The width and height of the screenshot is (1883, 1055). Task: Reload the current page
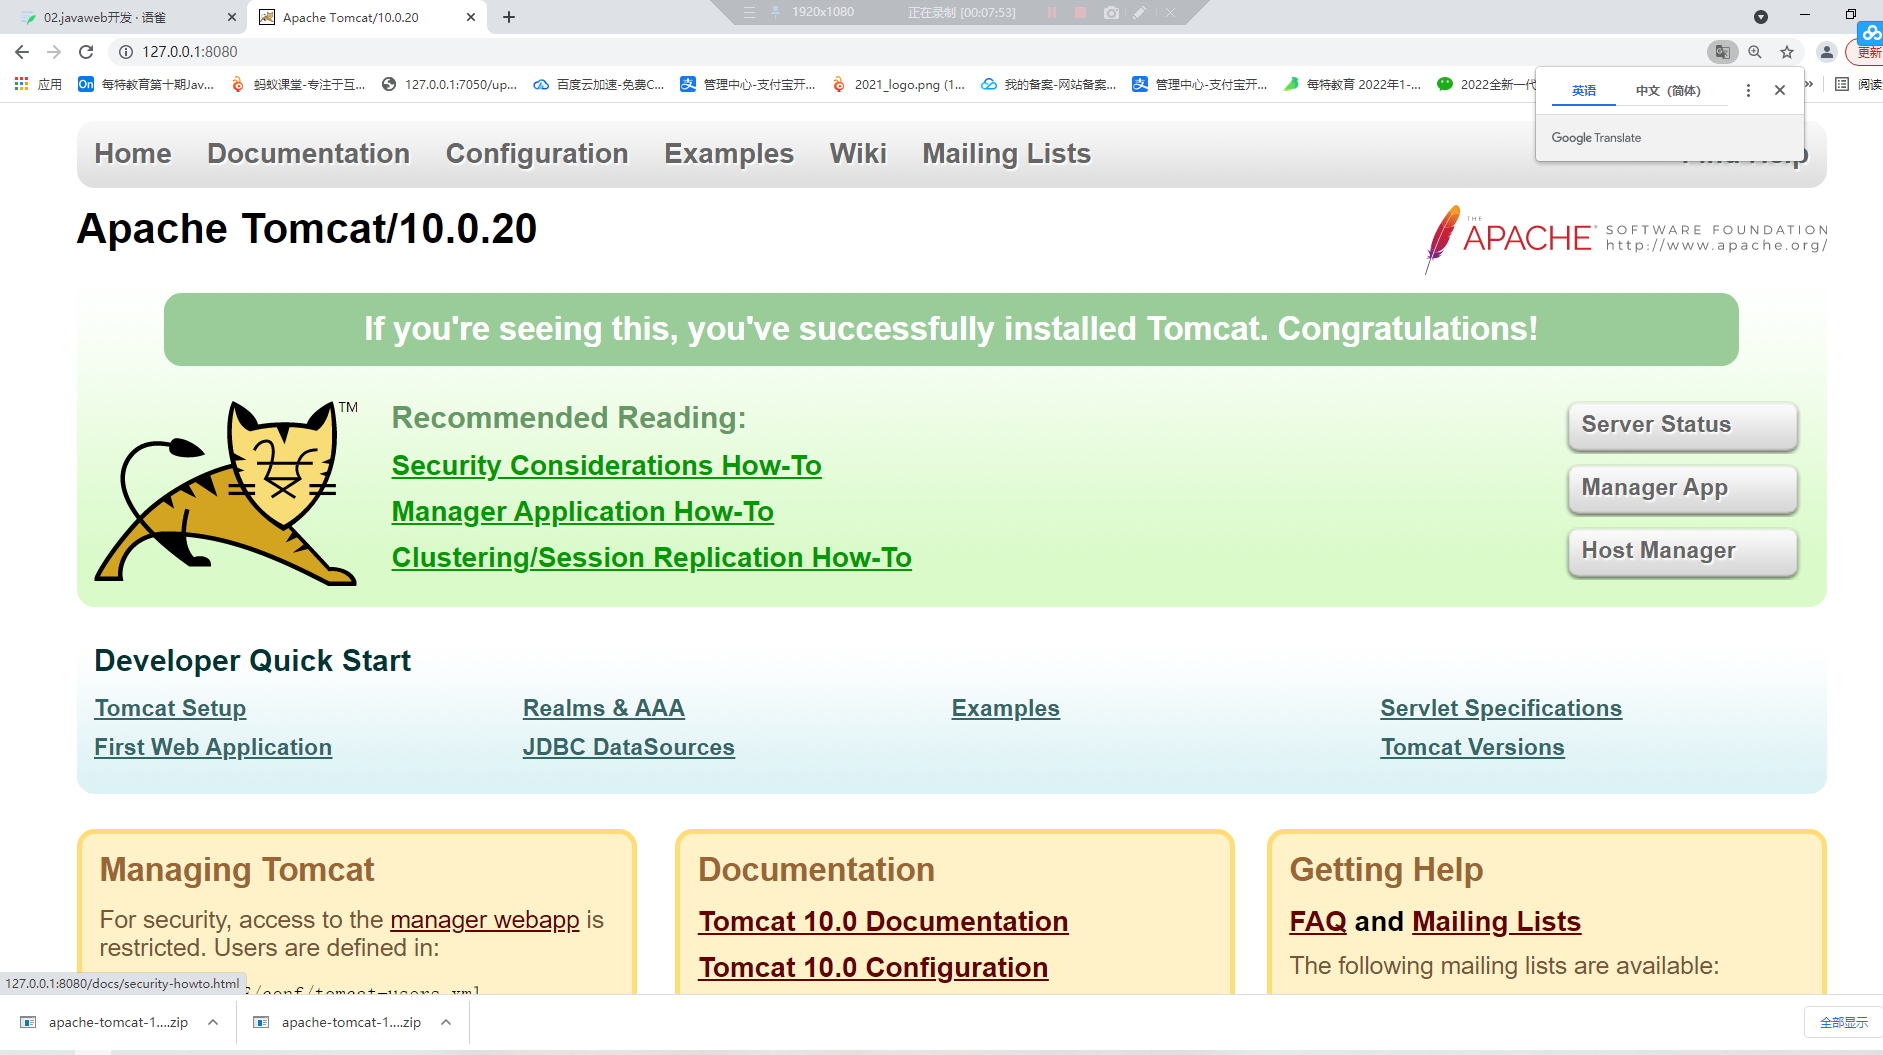pyautogui.click(x=86, y=52)
